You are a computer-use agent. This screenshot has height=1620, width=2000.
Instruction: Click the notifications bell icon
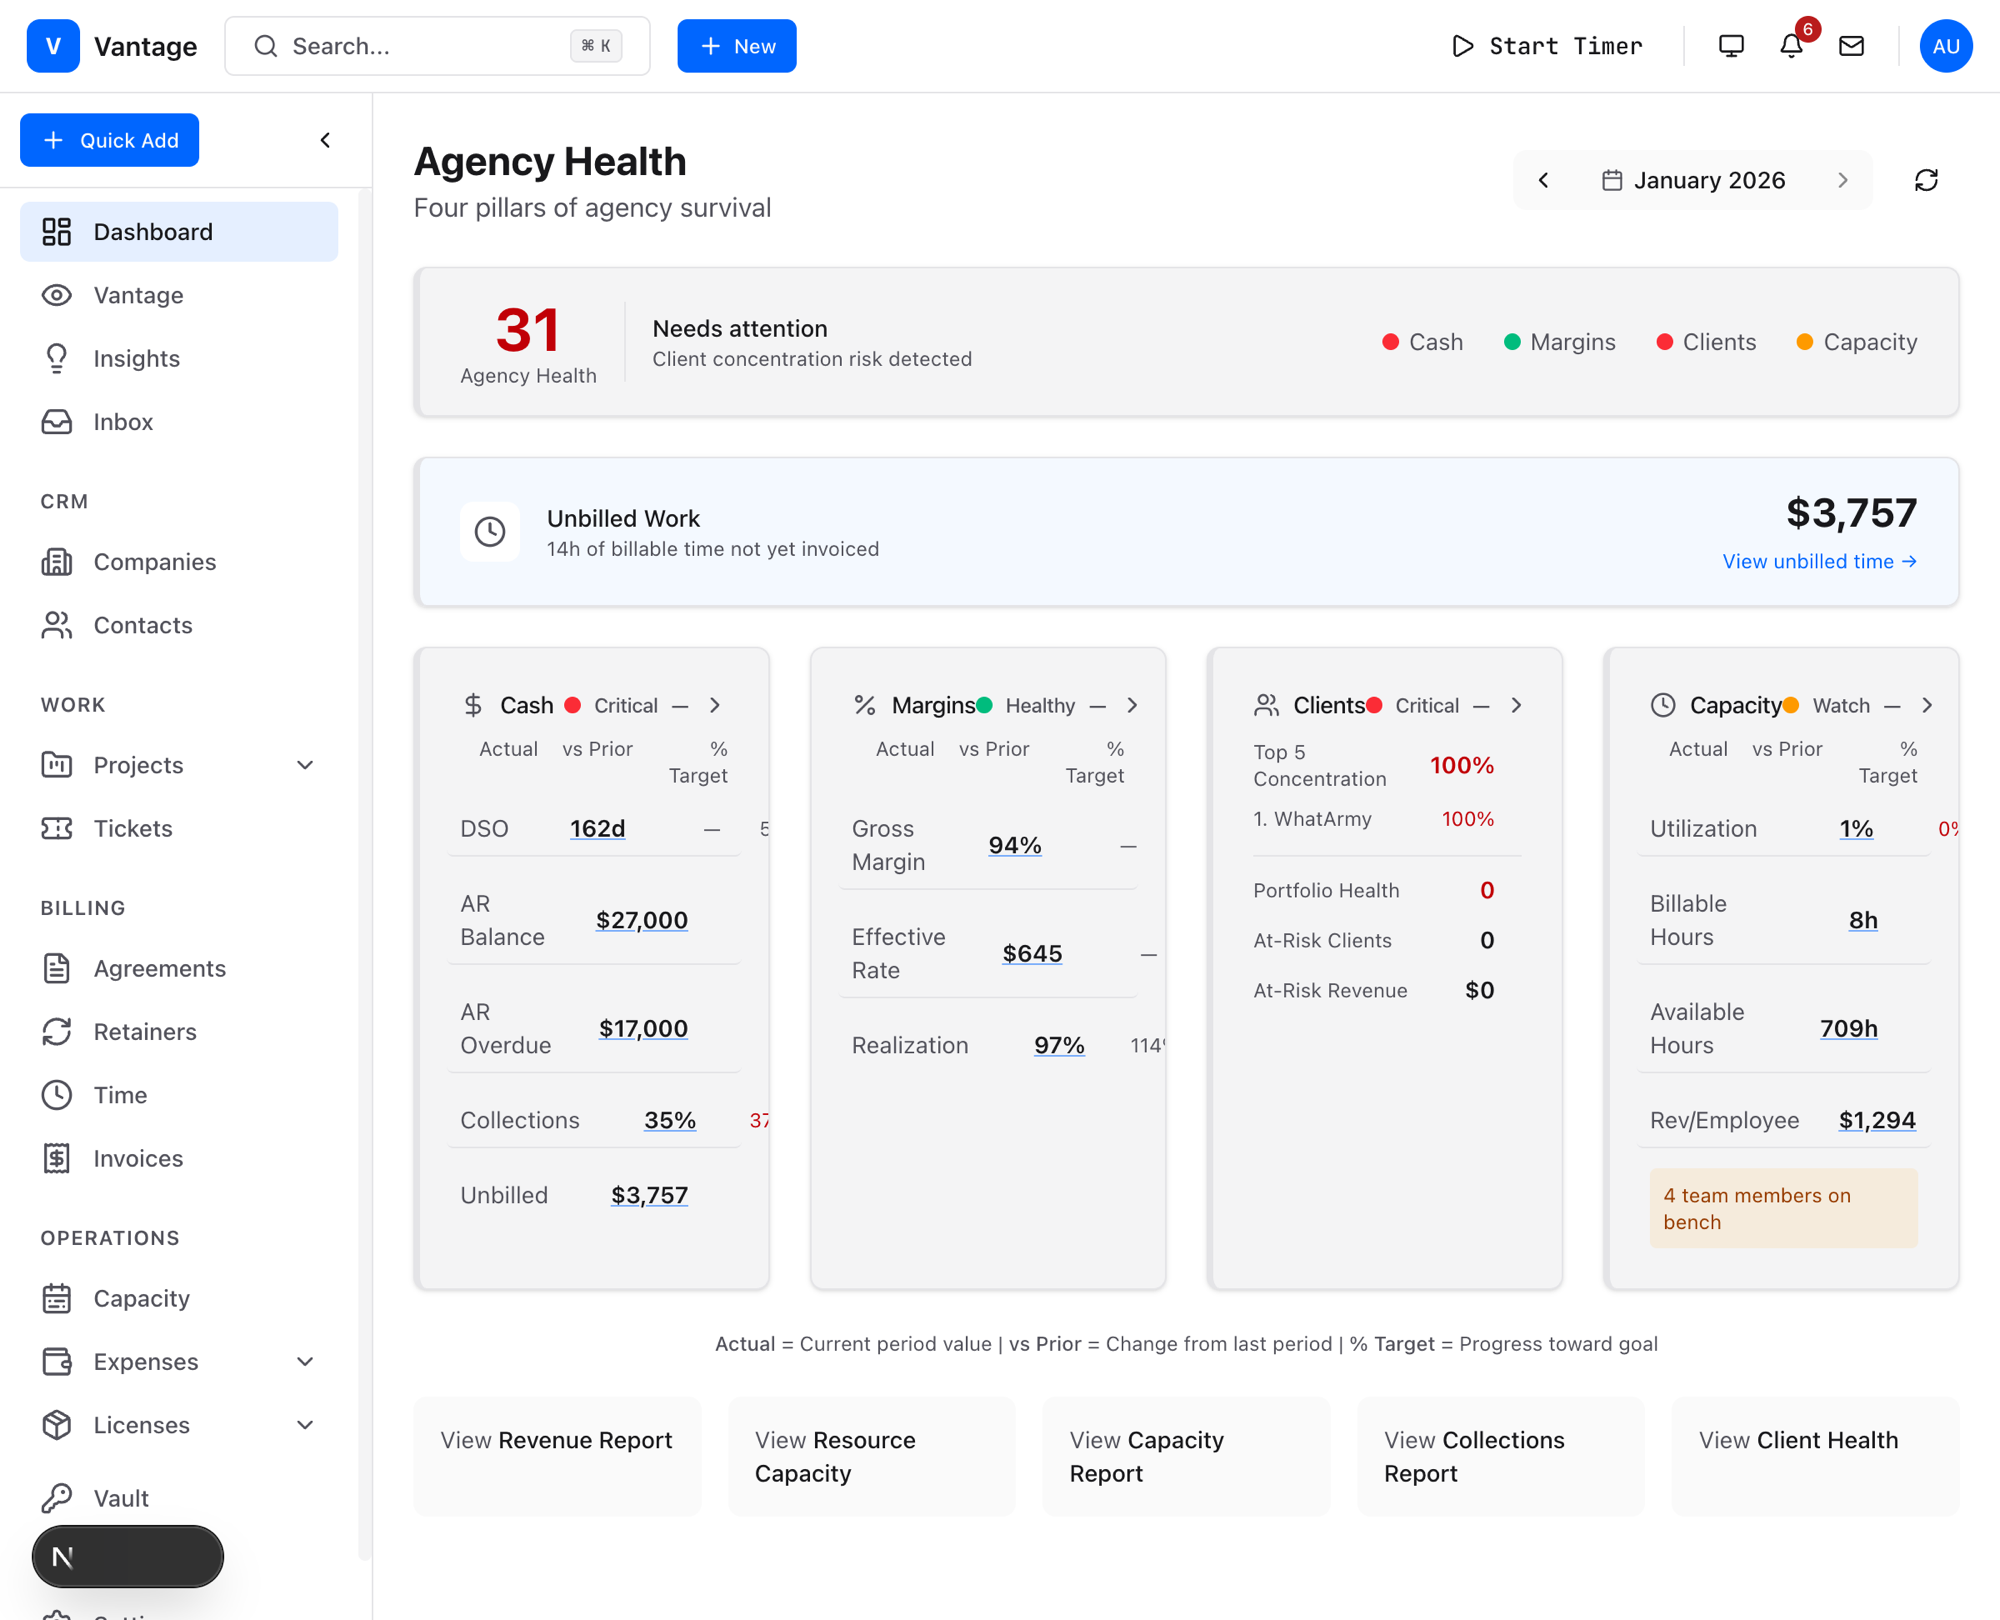tap(1791, 46)
